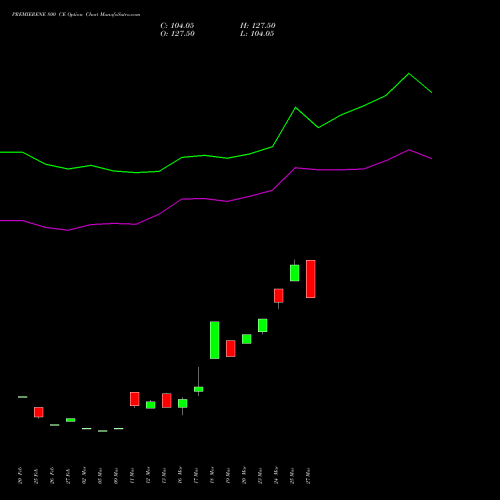The width and height of the screenshot is (500, 500).
Task: Click the high value 'H: 127.50'
Action: coord(258,26)
